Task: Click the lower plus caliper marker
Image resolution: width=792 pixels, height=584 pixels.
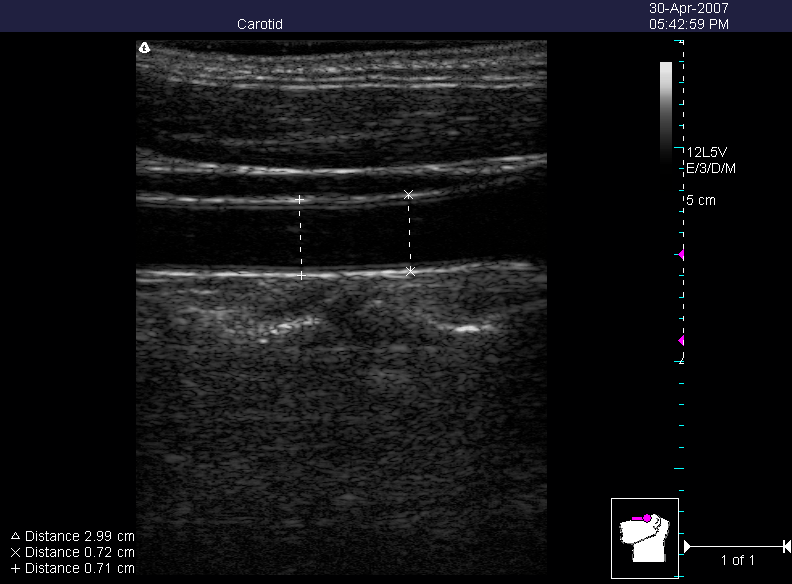Action: coord(301,275)
